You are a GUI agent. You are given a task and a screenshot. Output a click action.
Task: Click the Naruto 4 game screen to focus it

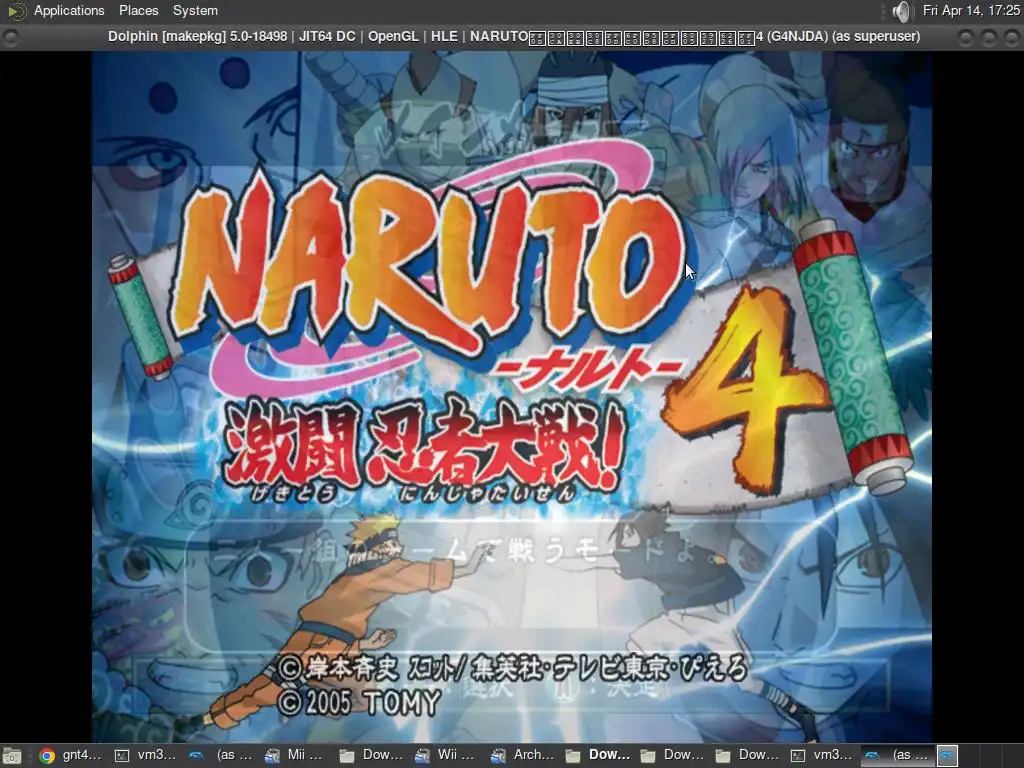coord(511,397)
